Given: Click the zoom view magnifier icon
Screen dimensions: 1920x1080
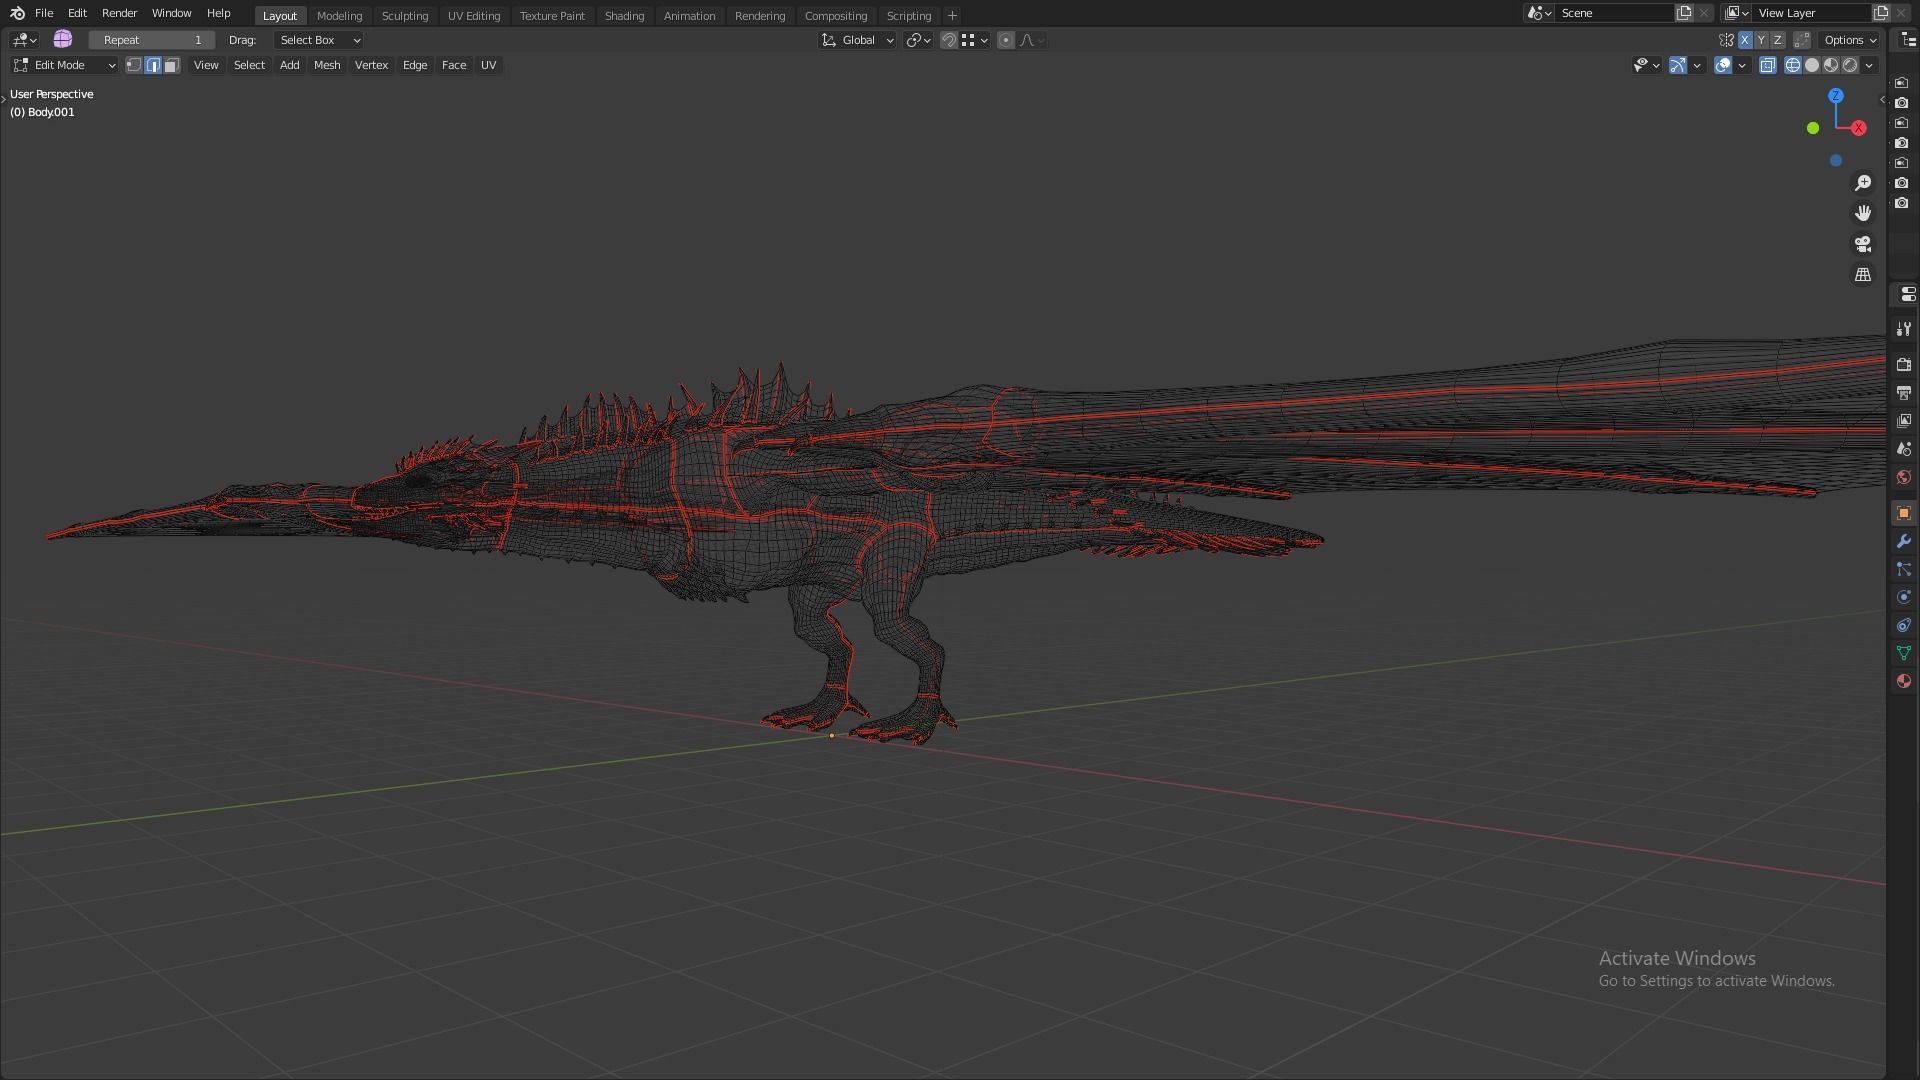Looking at the screenshot, I should [x=1863, y=183].
